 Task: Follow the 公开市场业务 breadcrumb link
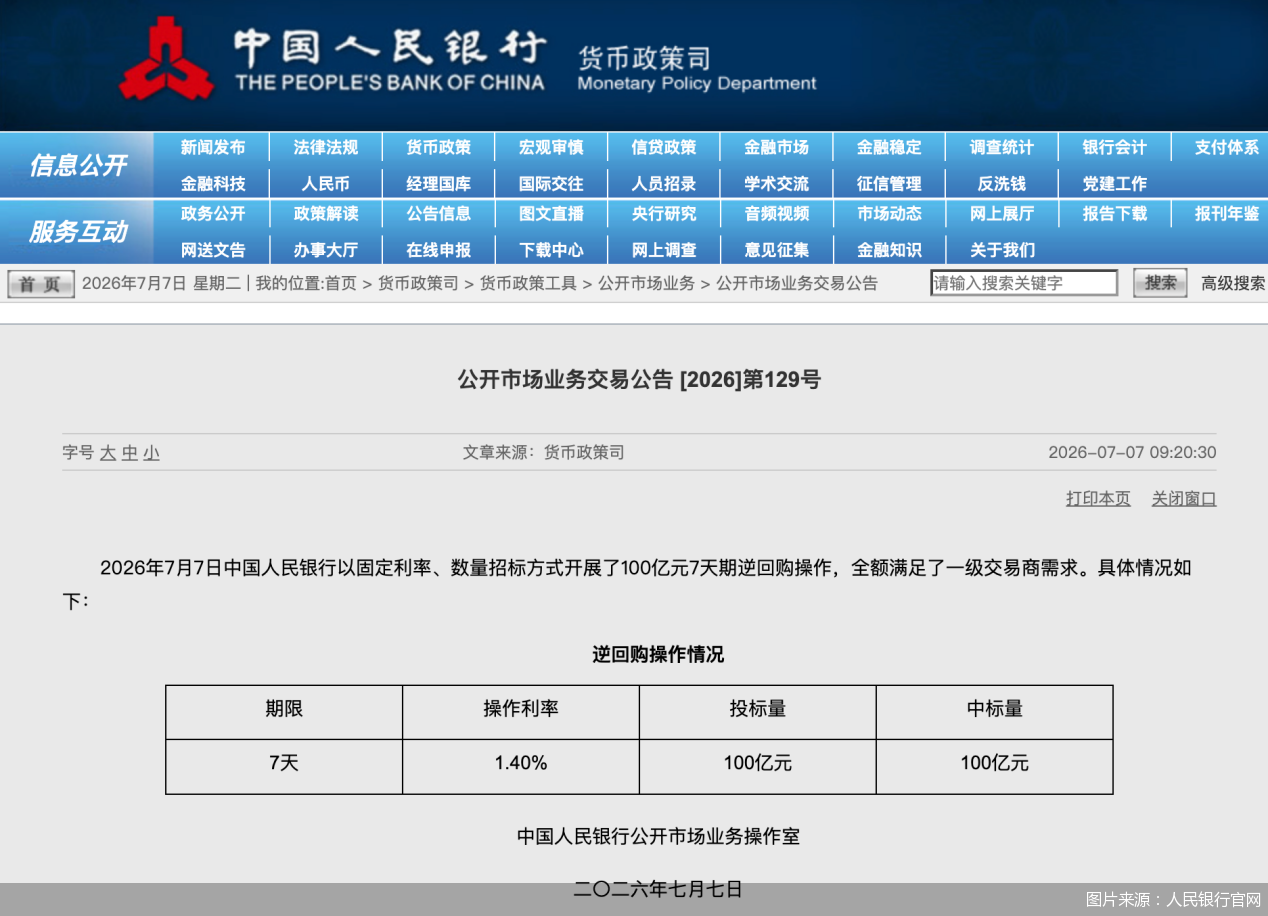pyautogui.click(x=646, y=283)
